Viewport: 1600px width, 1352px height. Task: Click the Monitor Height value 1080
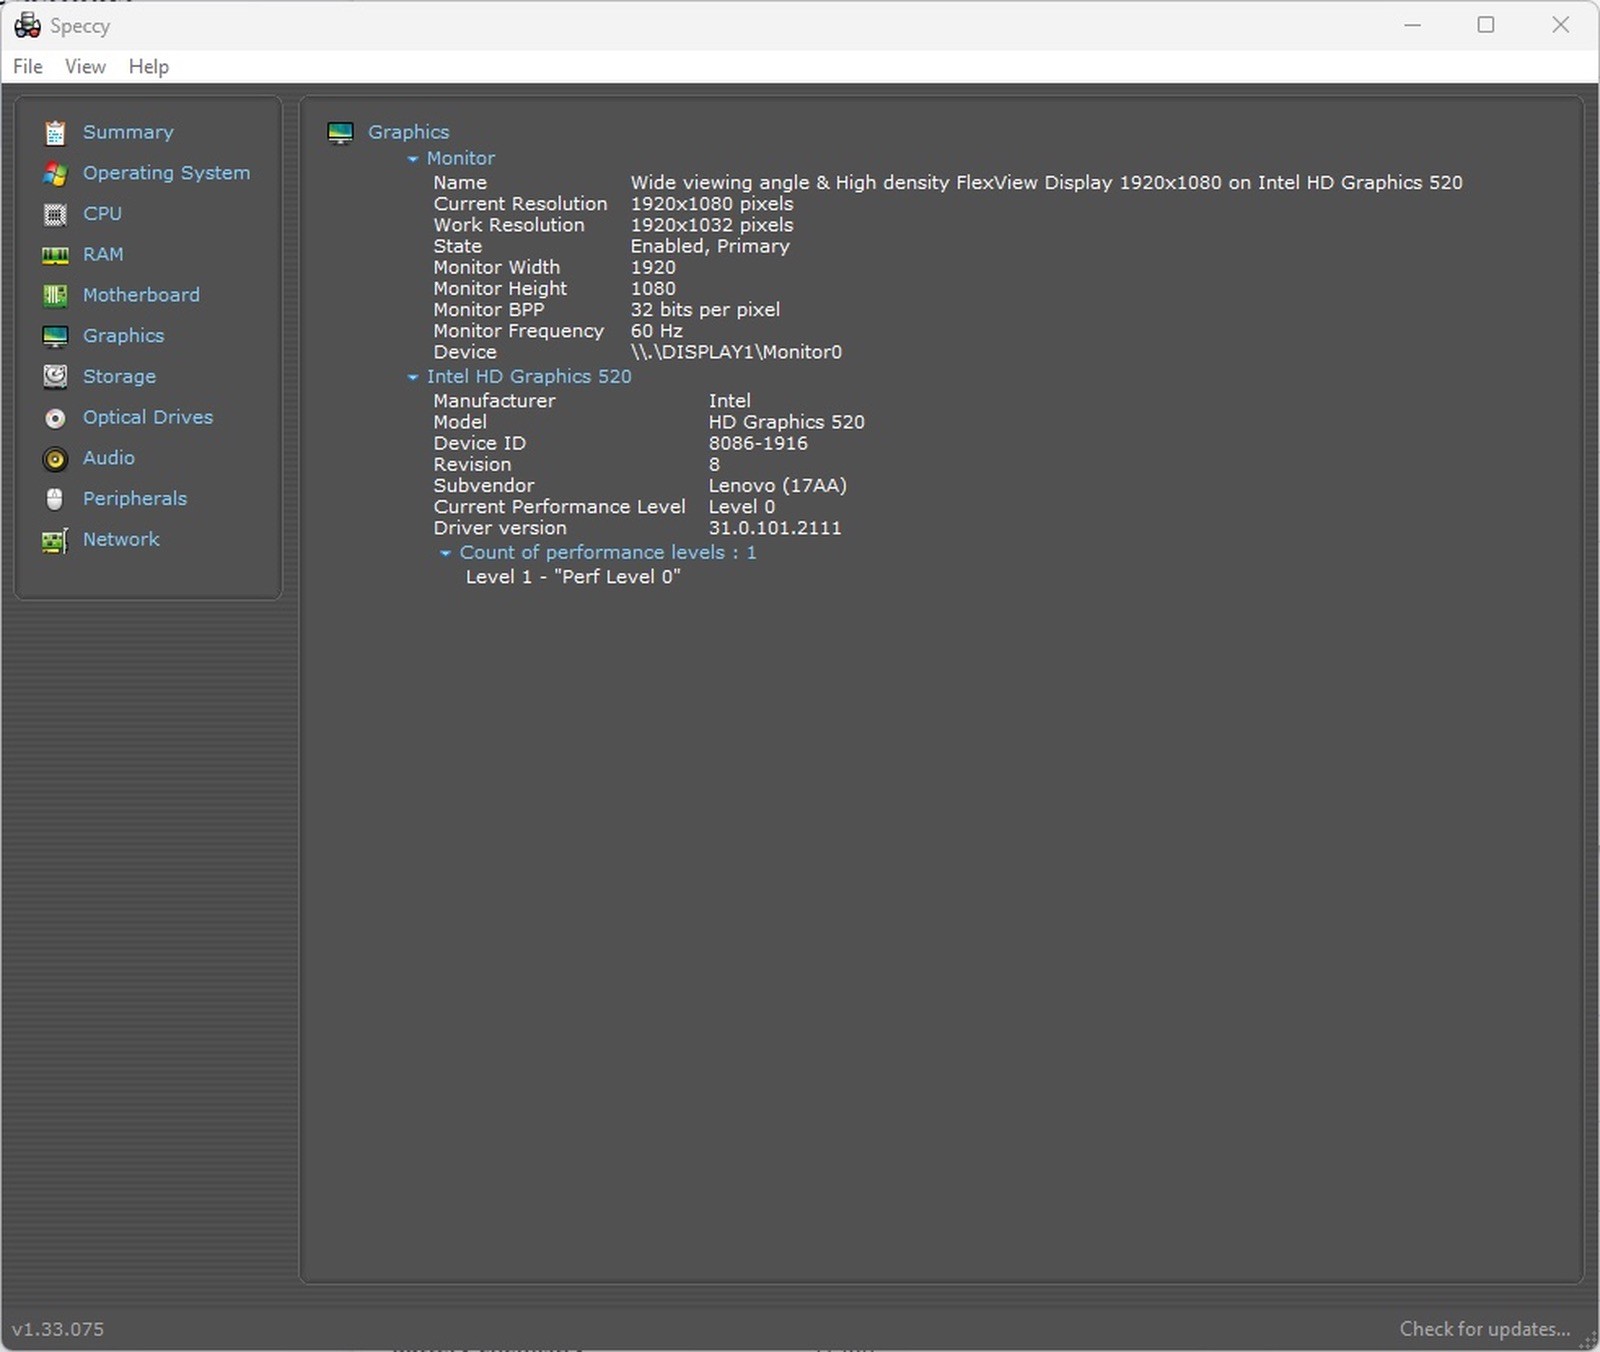click(x=653, y=288)
